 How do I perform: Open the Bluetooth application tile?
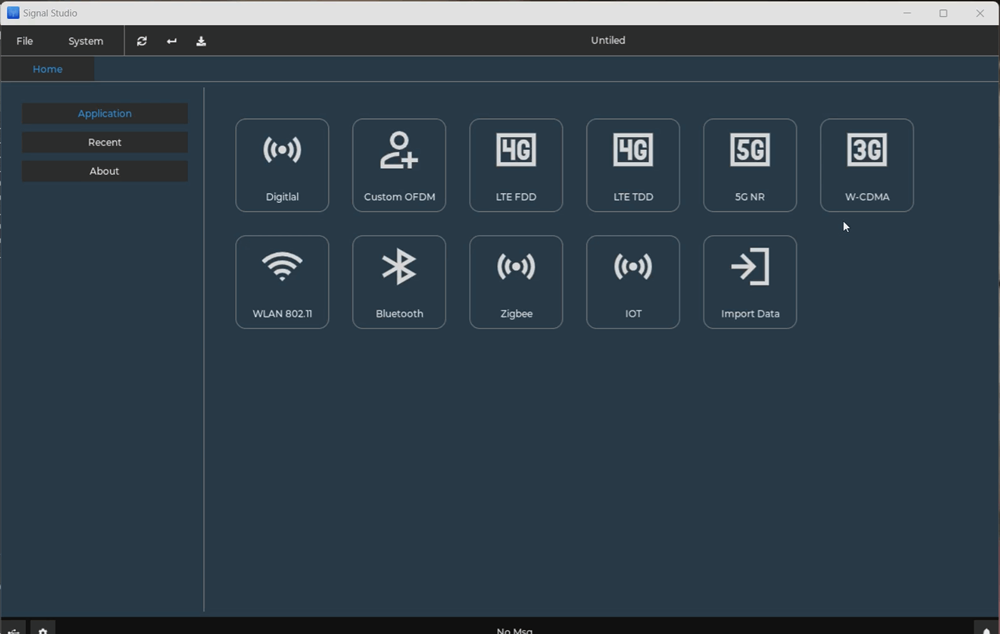point(399,282)
